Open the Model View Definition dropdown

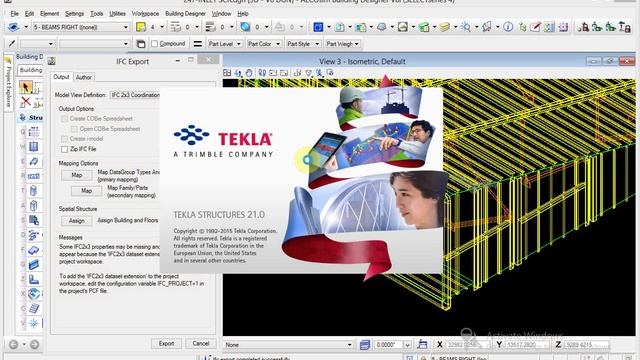coord(135,95)
